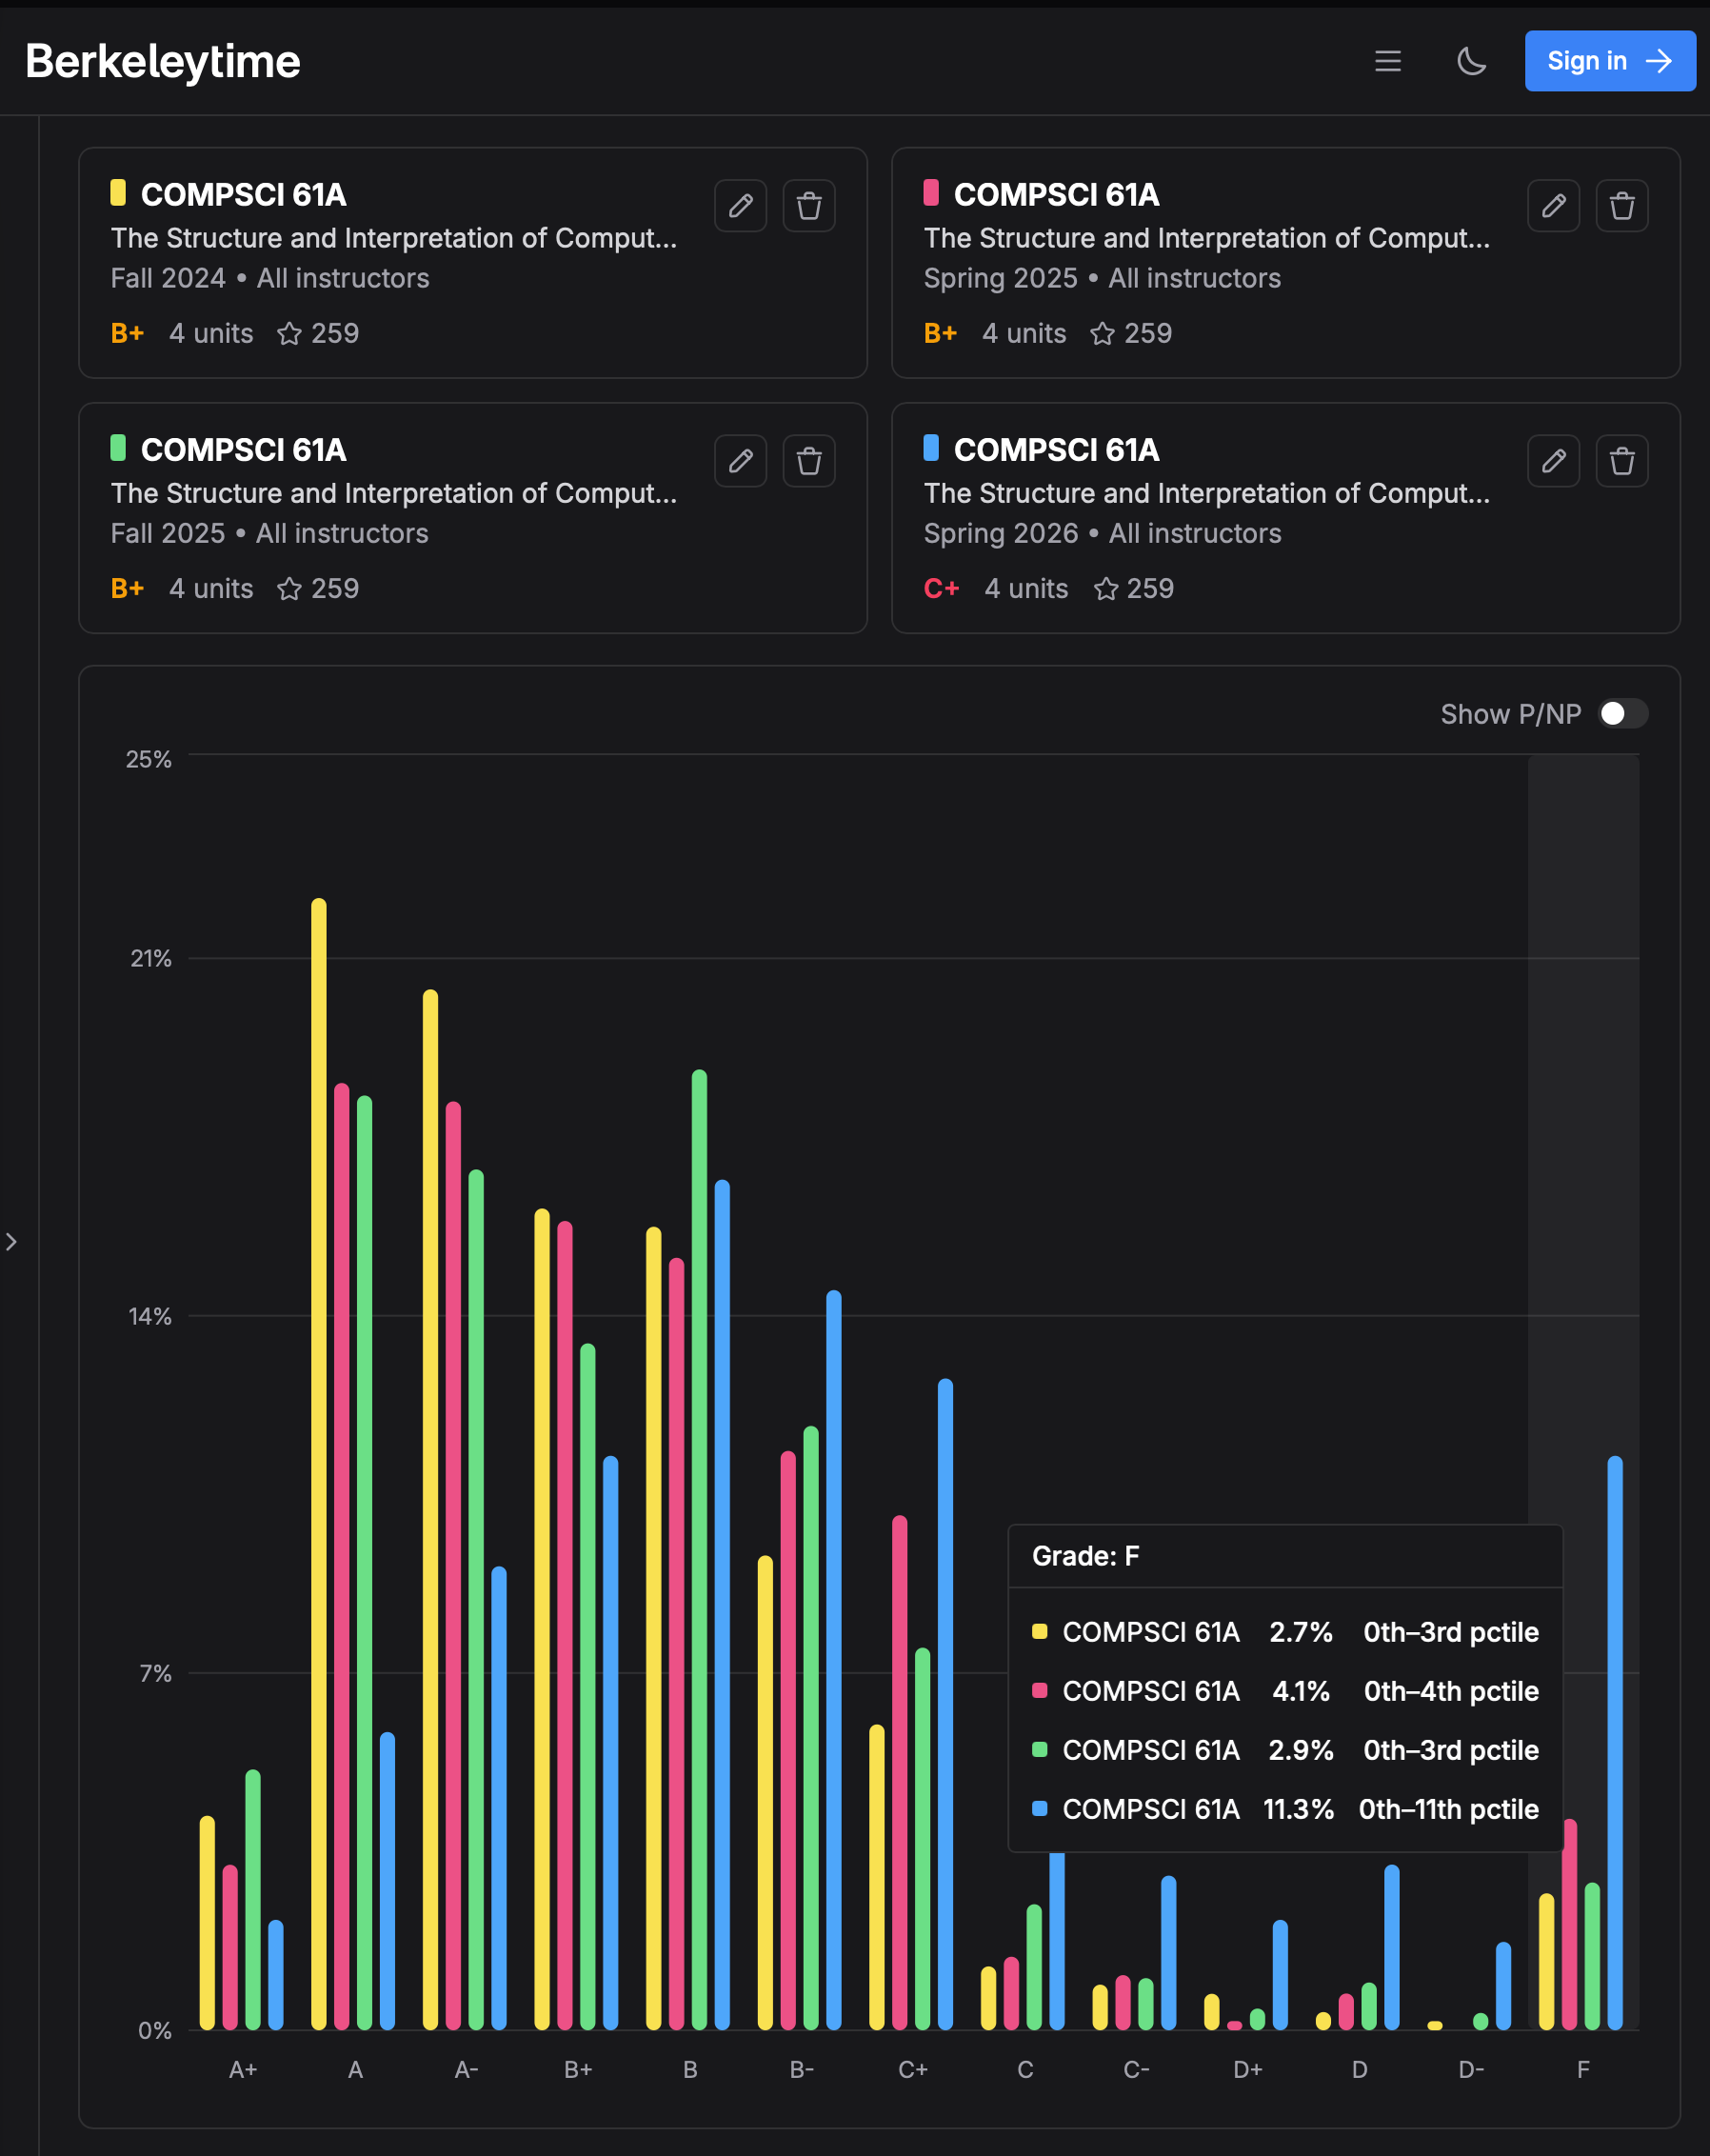Click the B+ average grade on Fall 2024 card

(127, 333)
